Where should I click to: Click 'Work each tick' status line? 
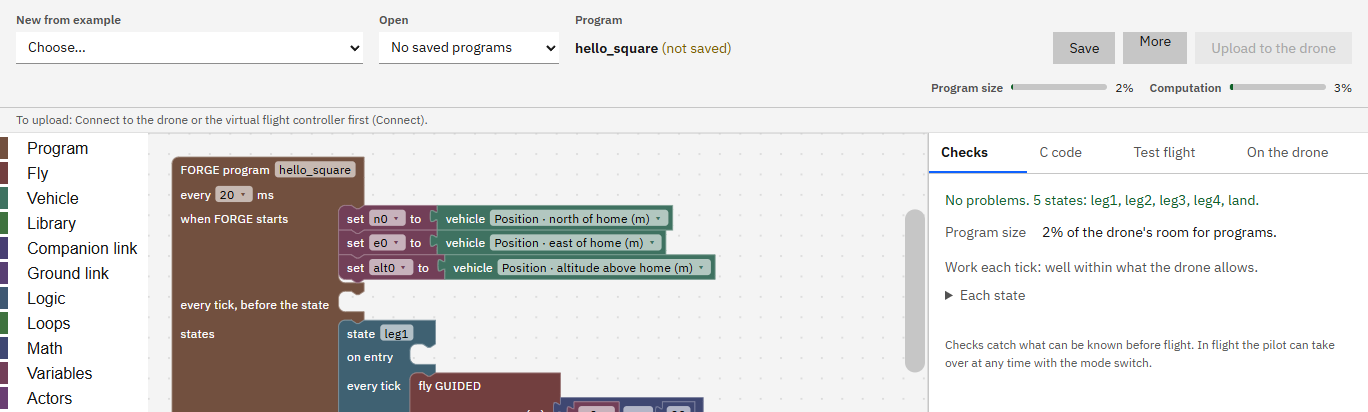tap(1101, 267)
